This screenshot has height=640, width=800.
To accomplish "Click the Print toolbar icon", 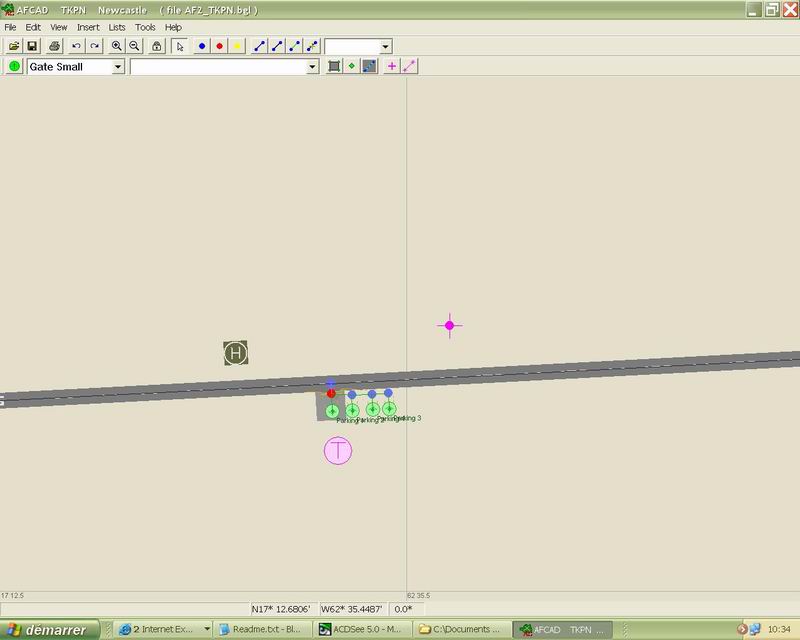I will pos(55,46).
